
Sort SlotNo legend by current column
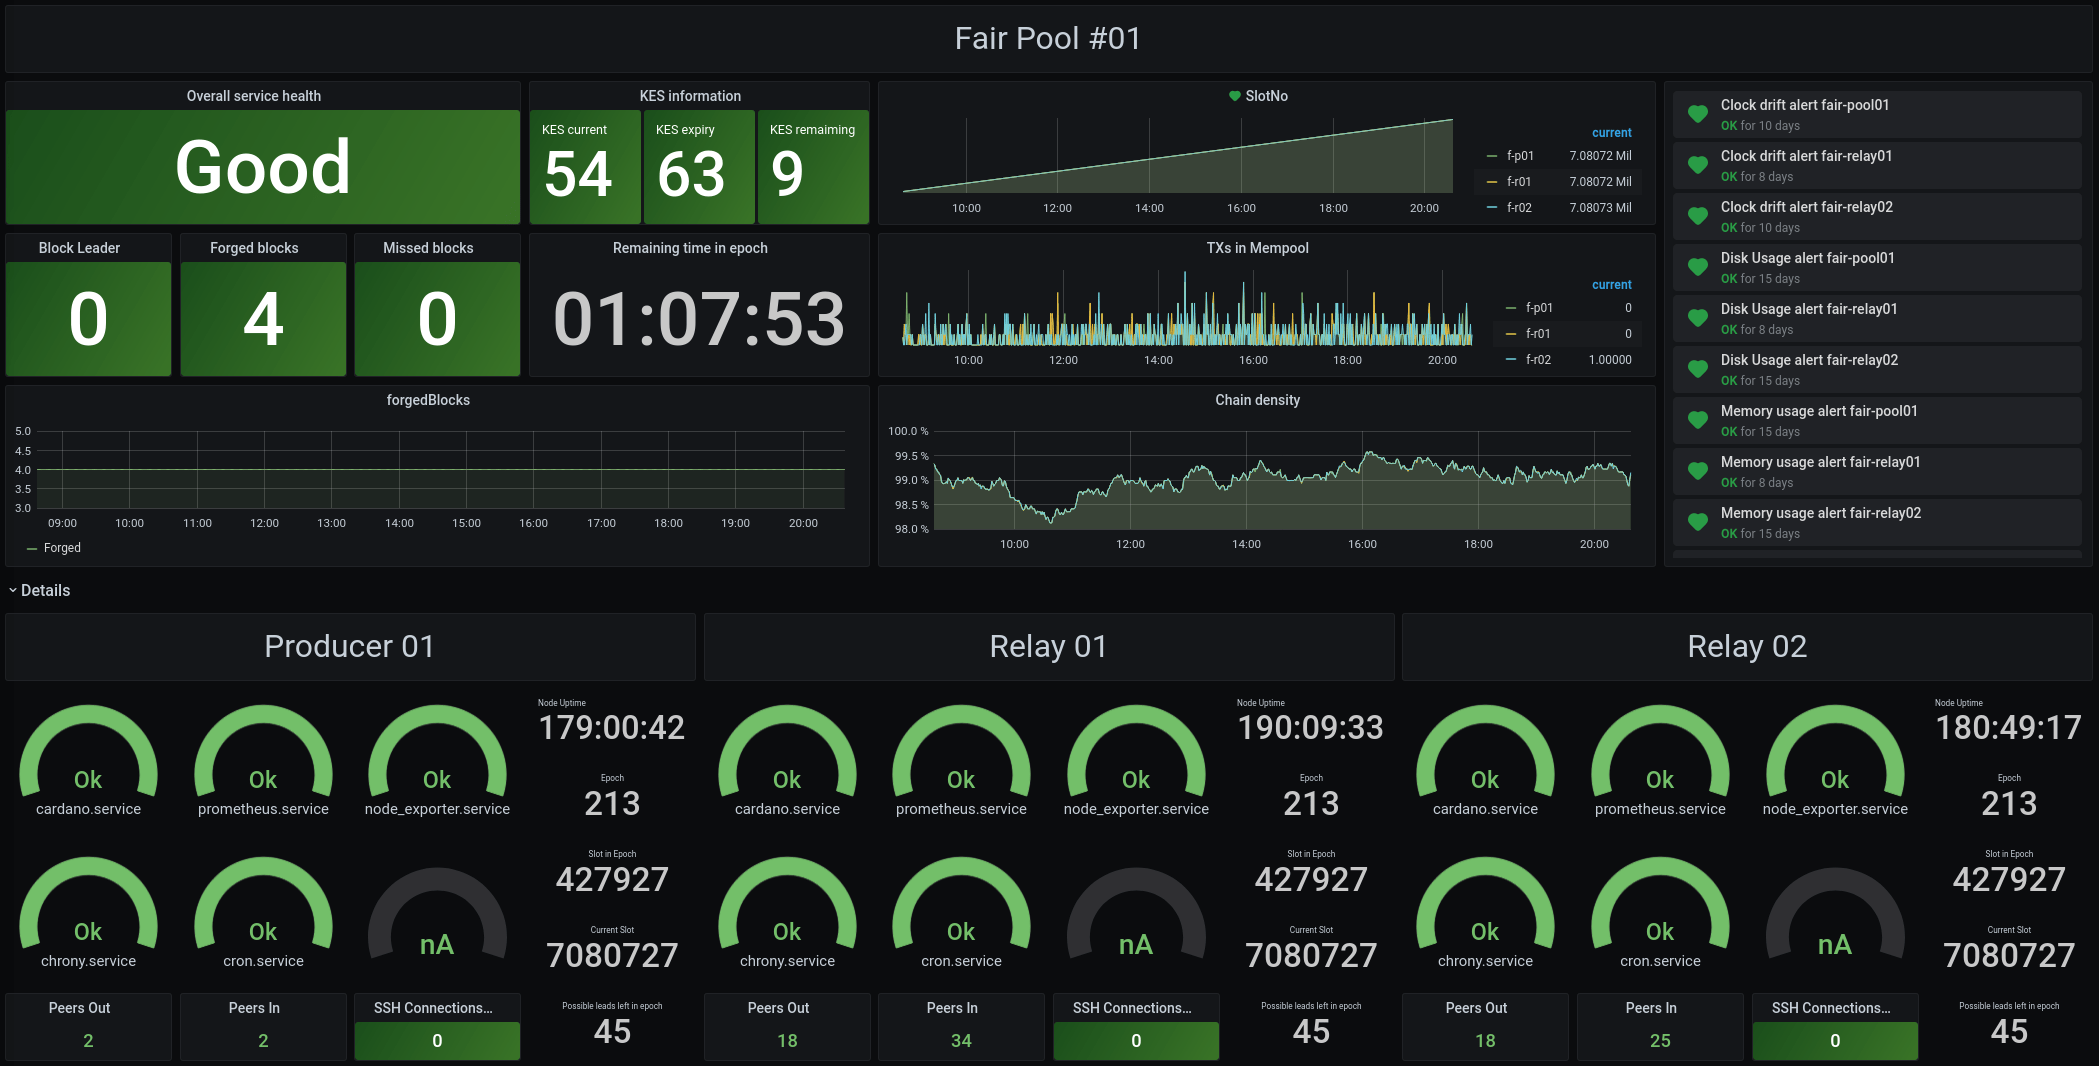pos(1611,133)
